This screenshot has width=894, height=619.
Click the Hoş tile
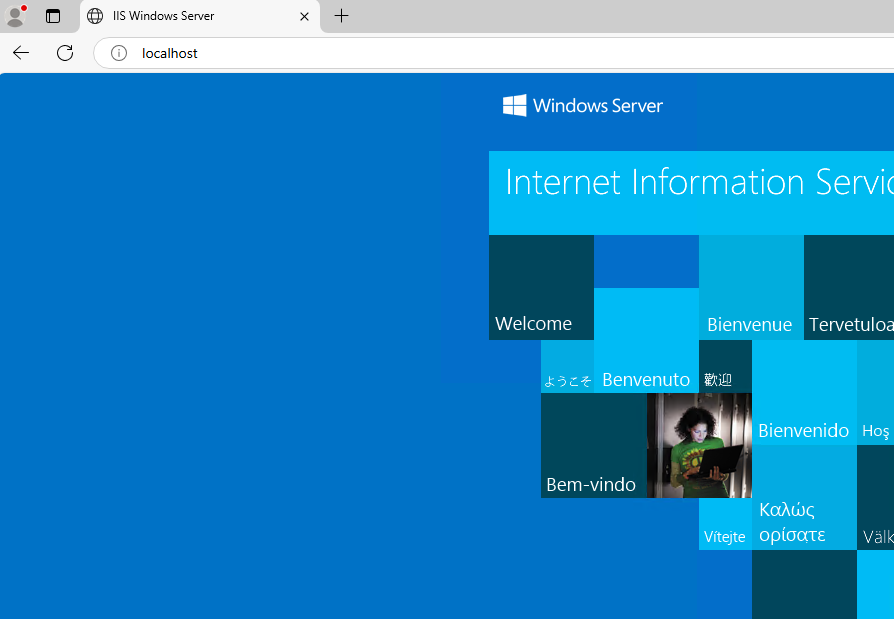point(875,393)
